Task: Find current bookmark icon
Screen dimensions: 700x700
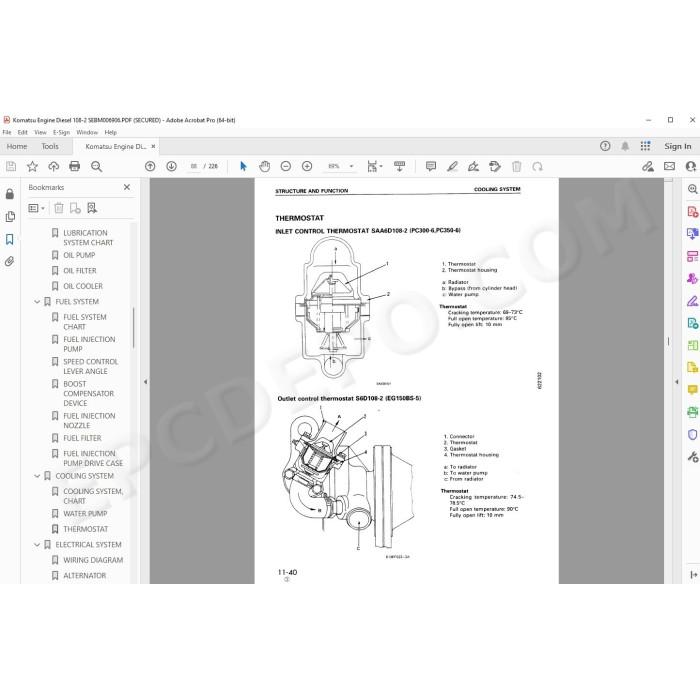Action: pyautogui.click(x=92, y=208)
